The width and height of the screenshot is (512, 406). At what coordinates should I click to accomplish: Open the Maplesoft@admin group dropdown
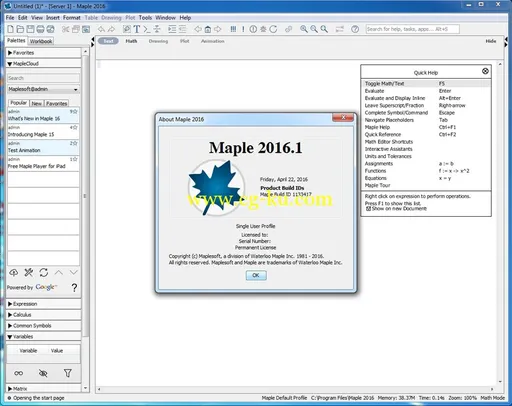pos(43,89)
